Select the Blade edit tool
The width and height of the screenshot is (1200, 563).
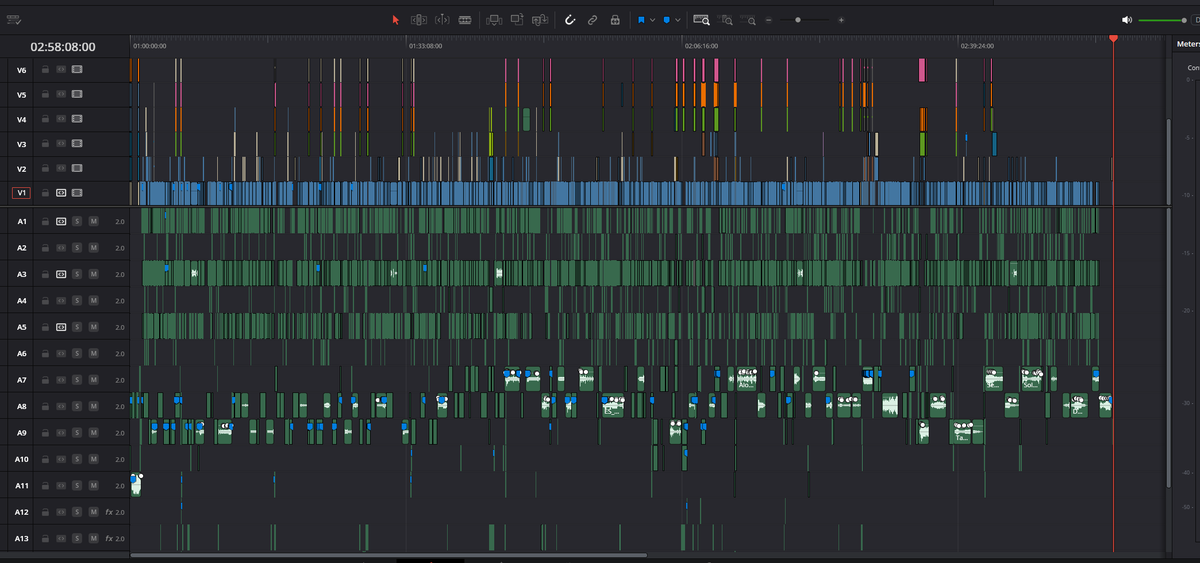click(465, 19)
